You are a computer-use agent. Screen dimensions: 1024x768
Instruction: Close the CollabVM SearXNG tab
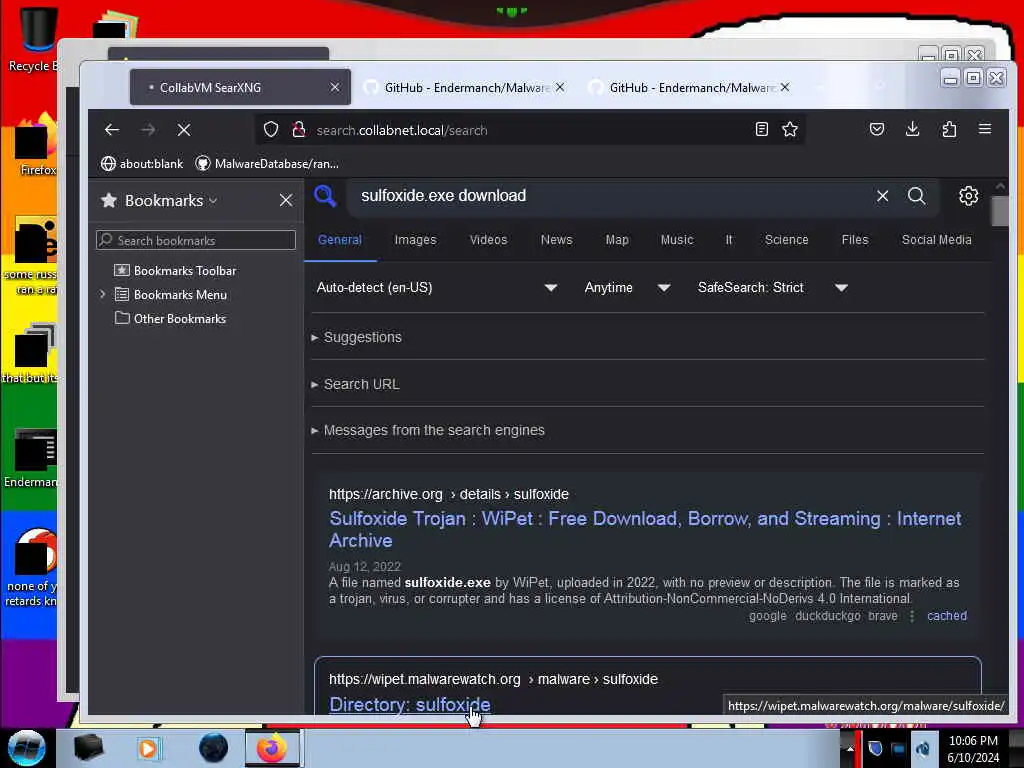tap(334, 87)
